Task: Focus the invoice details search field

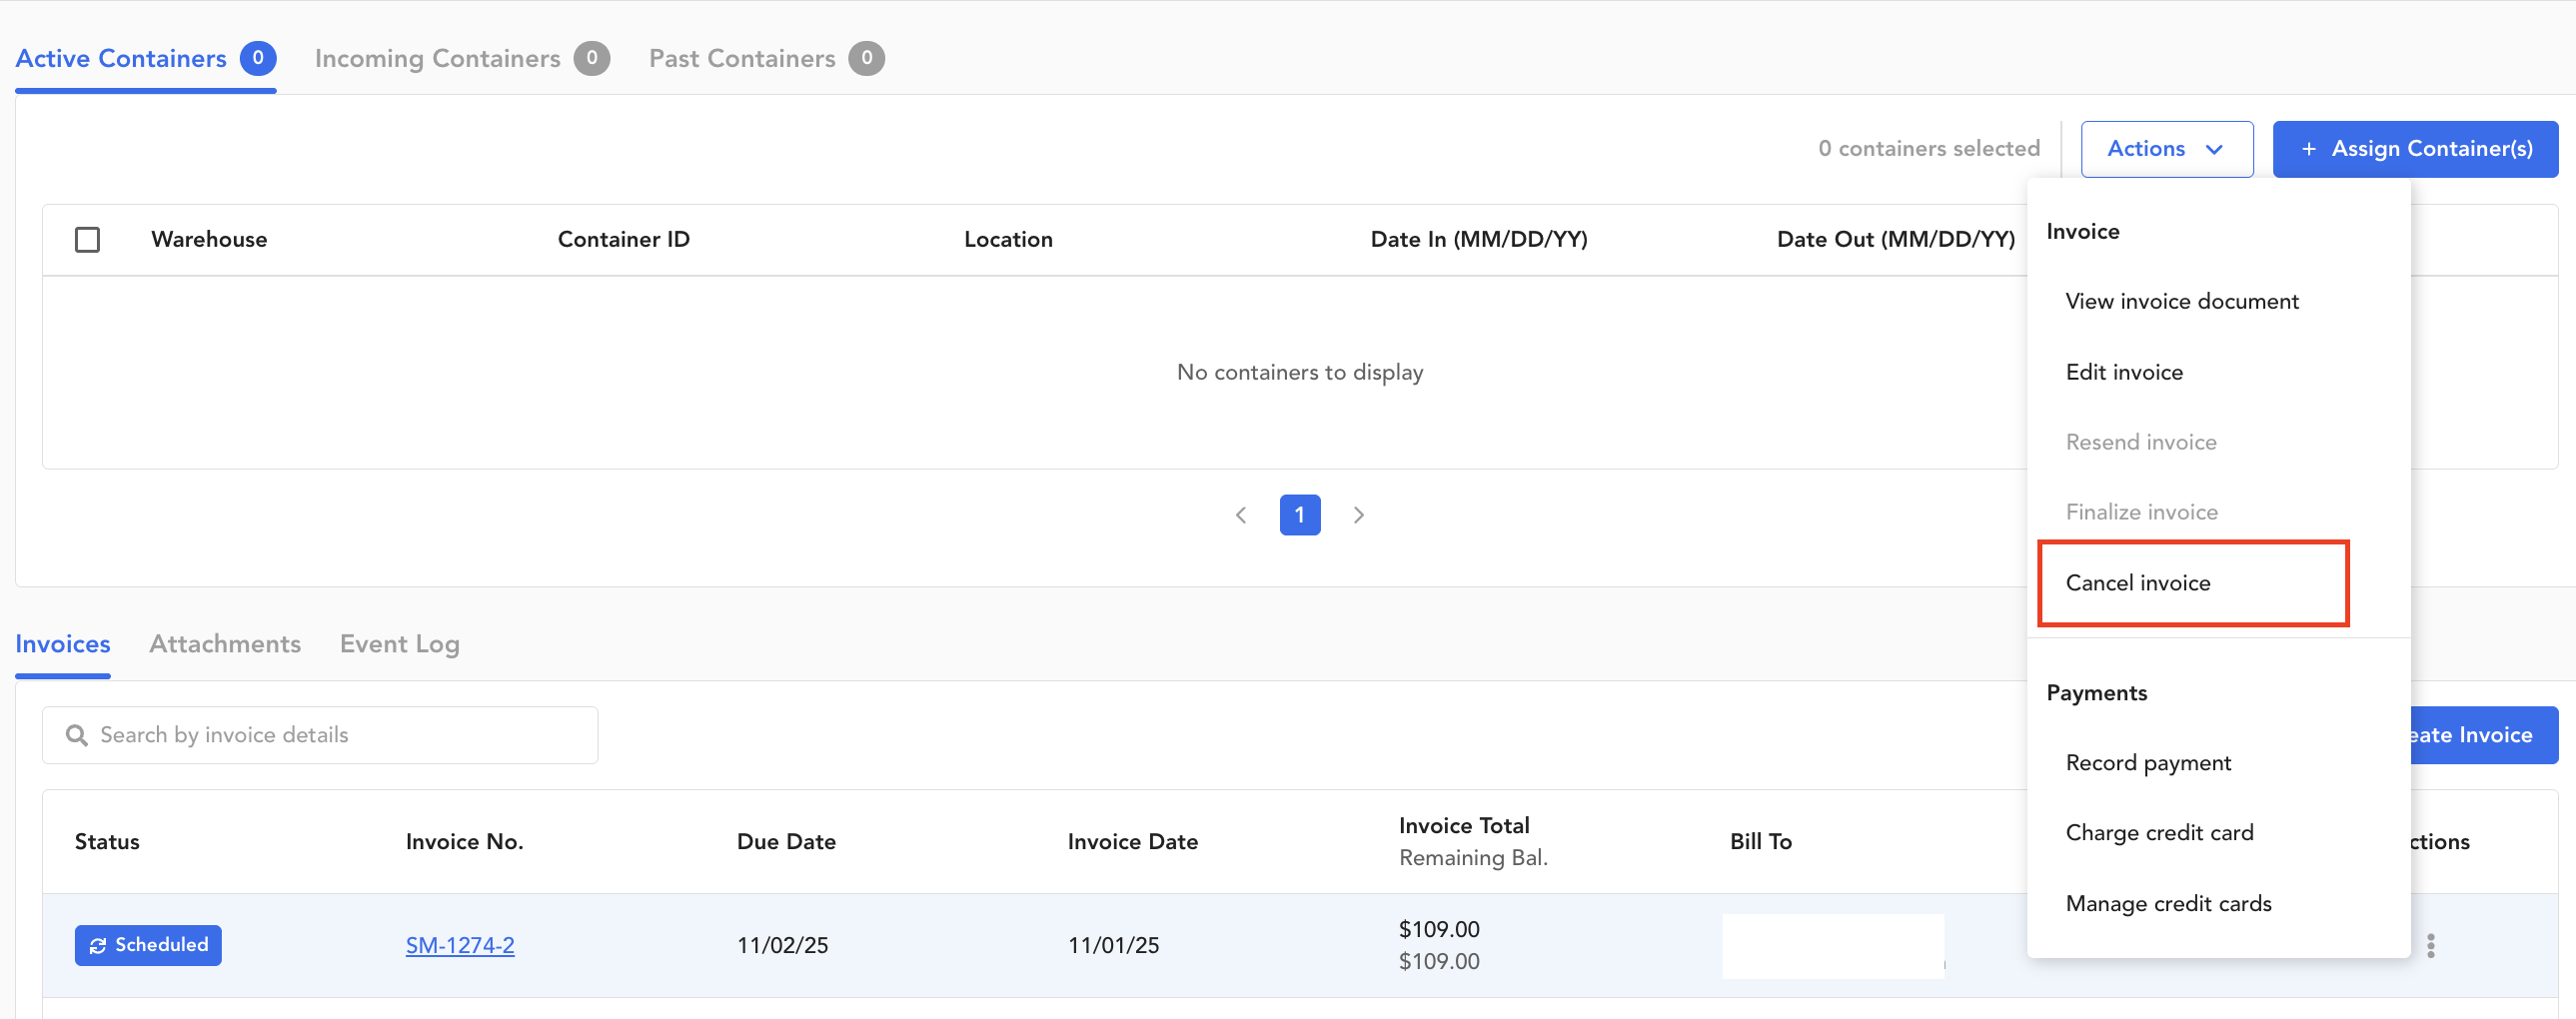Action: click(x=320, y=735)
